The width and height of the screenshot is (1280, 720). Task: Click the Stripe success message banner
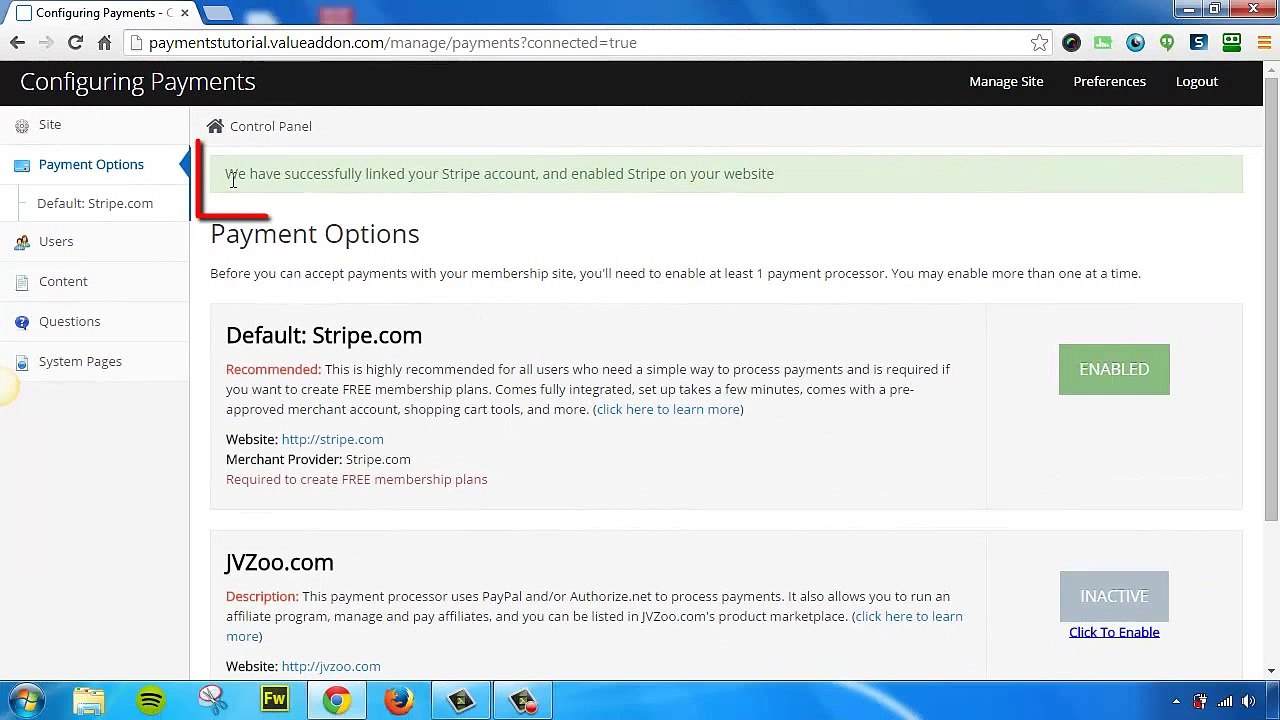click(x=726, y=174)
